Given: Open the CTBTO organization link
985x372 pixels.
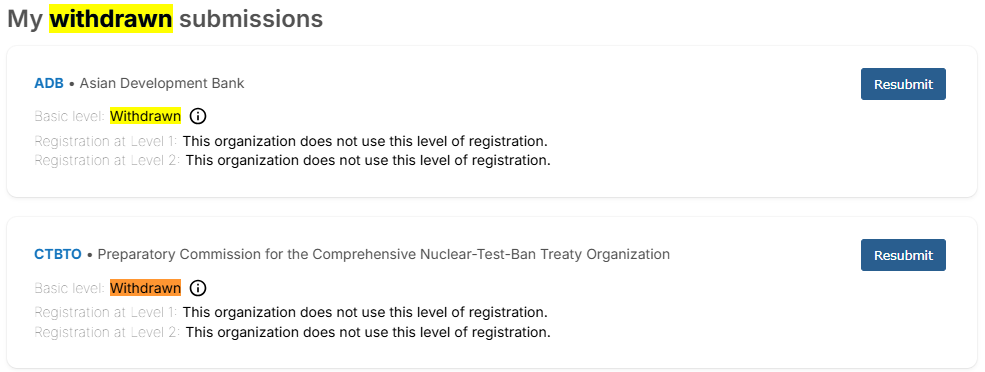Looking at the screenshot, I should (x=58, y=254).
